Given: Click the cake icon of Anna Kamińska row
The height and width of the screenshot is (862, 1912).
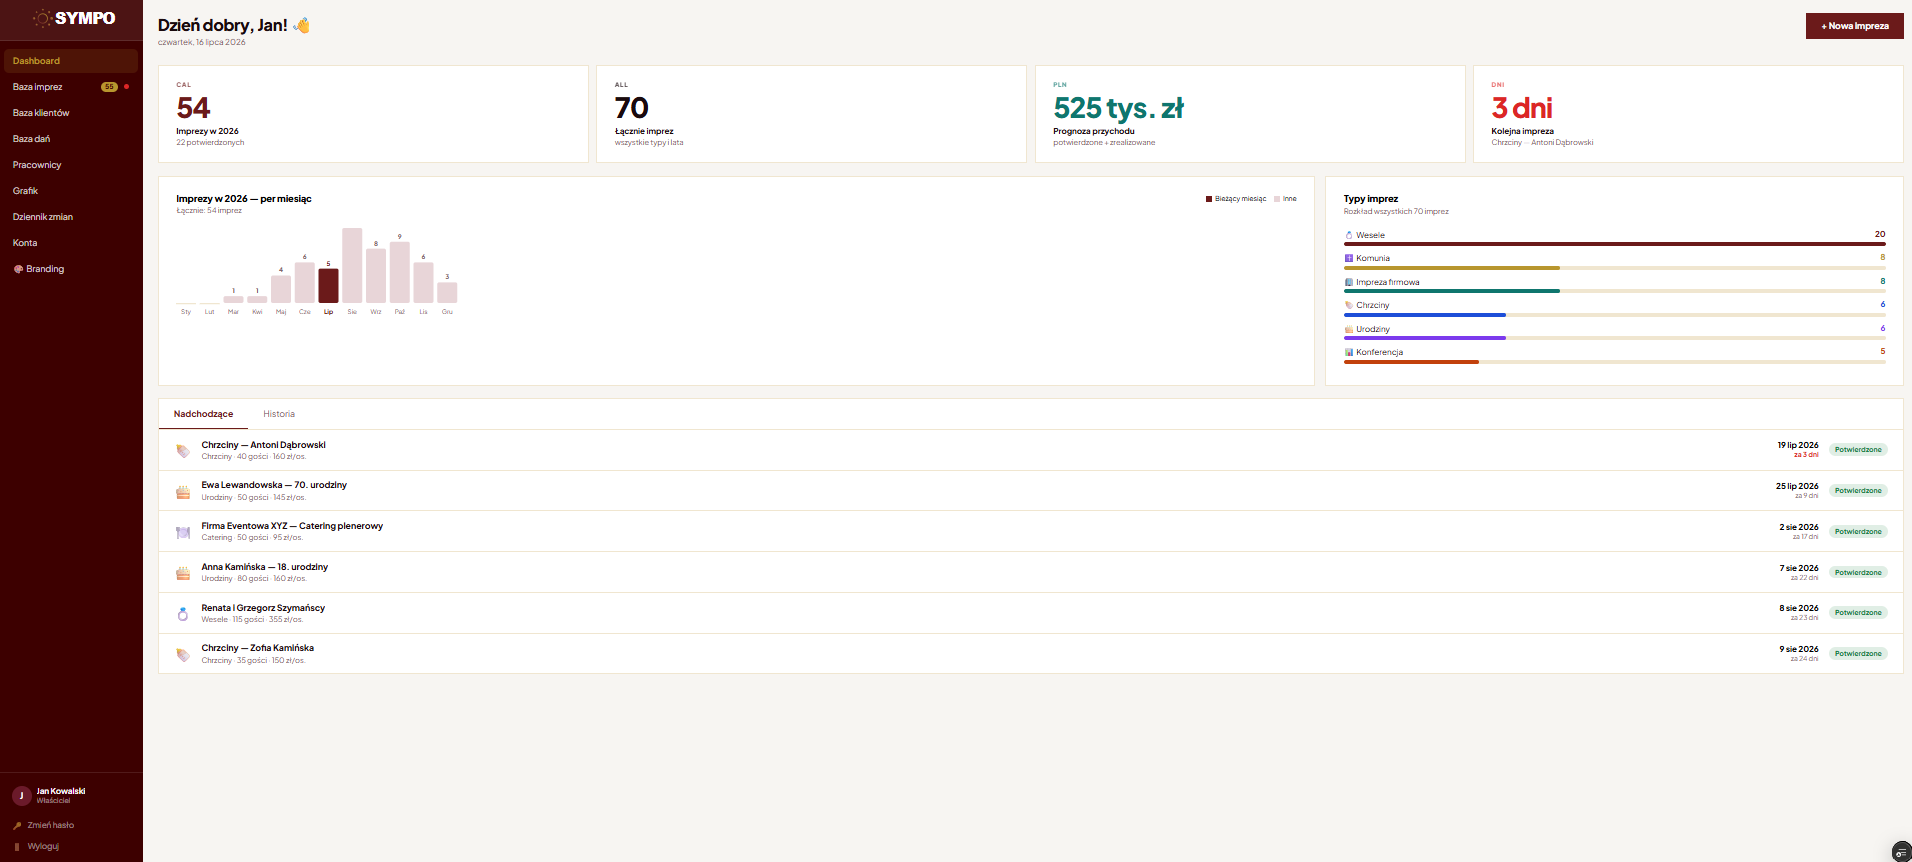Looking at the screenshot, I should pyautogui.click(x=183, y=573).
